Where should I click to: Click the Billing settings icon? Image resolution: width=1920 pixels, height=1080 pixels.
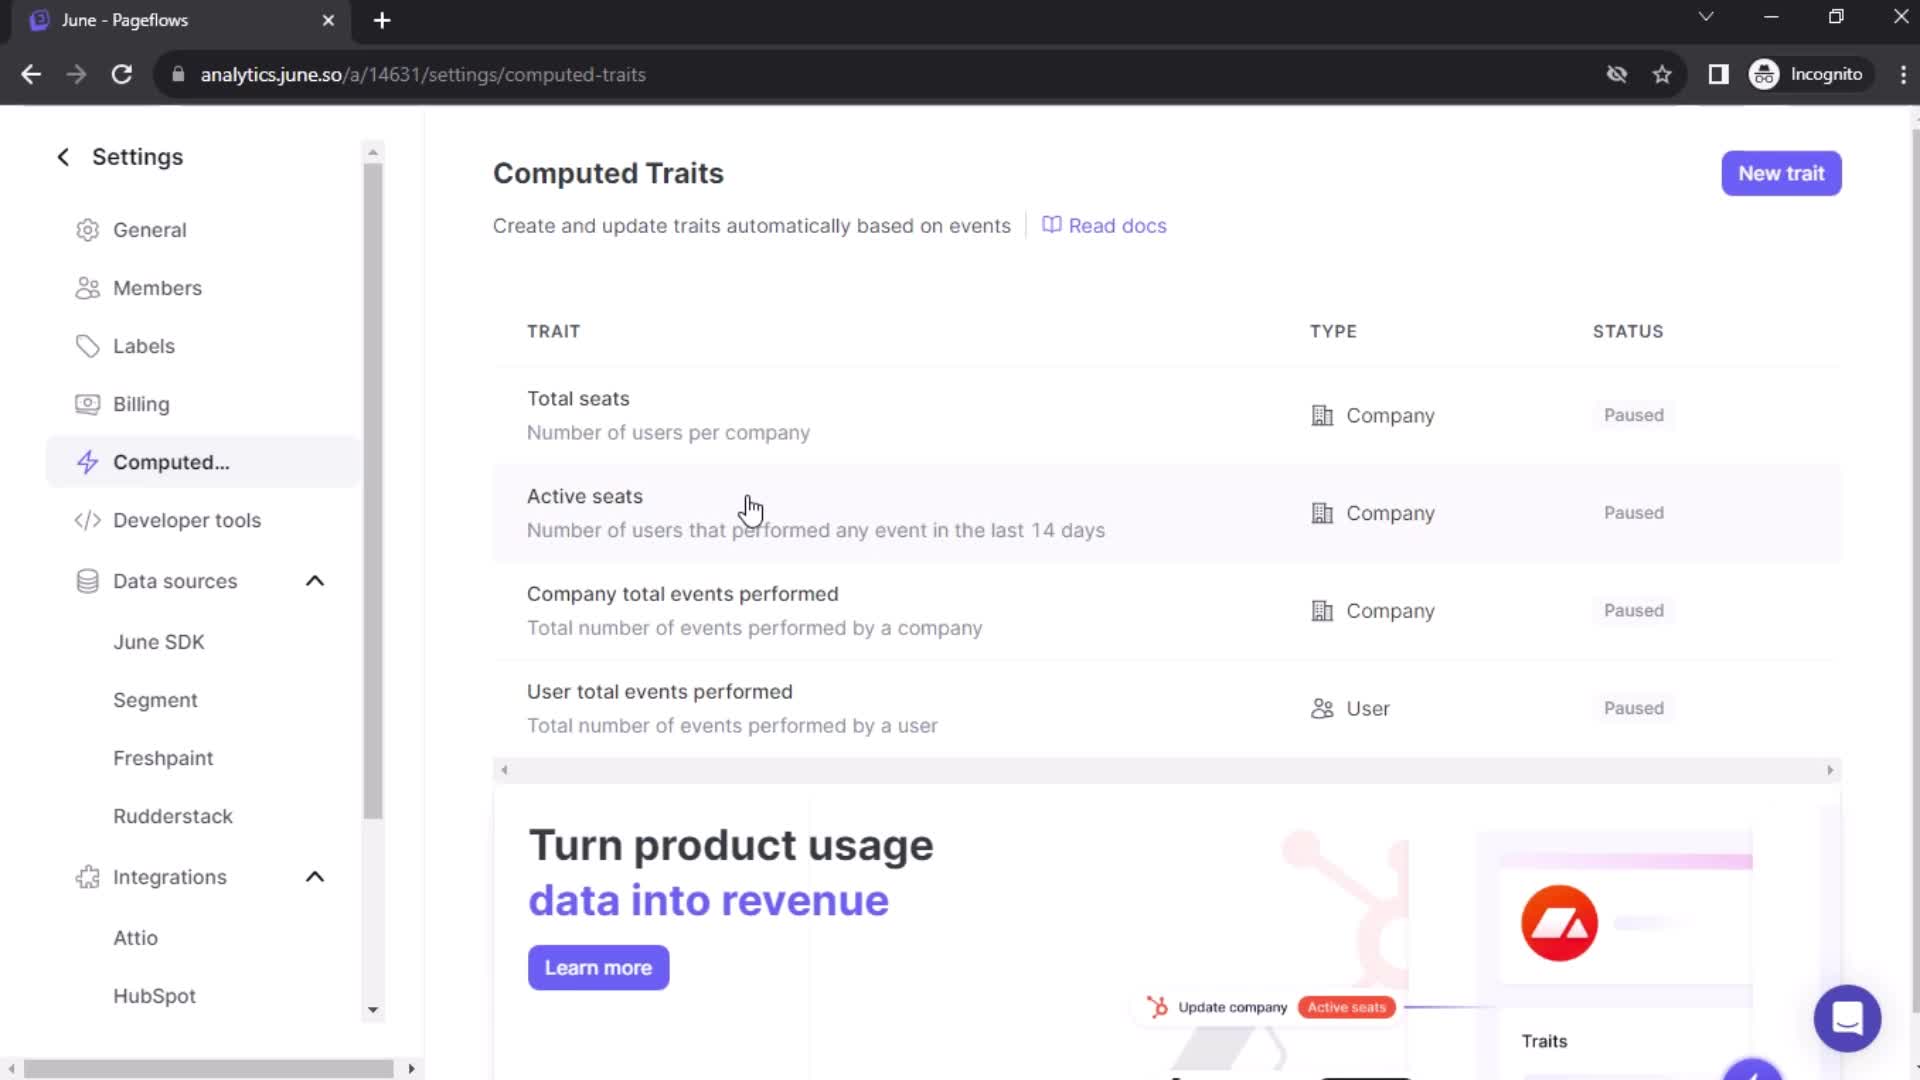[87, 404]
